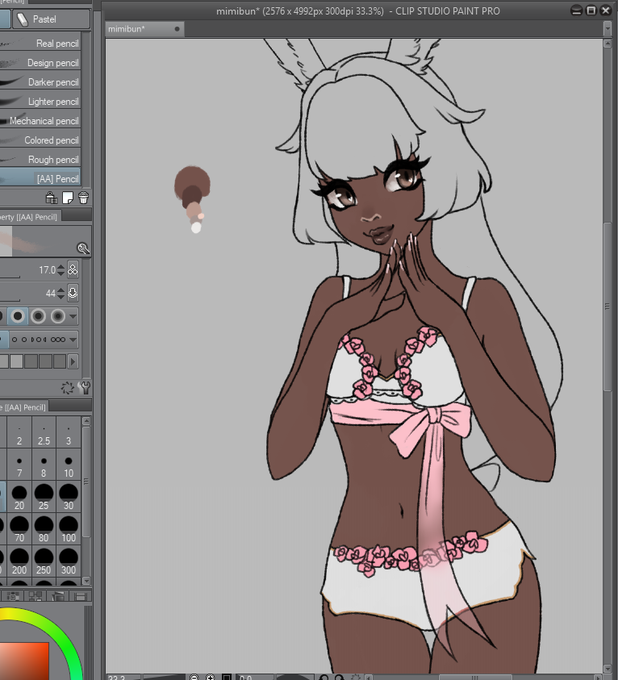This screenshot has width=618, height=680.
Task: Pick the light gray swatch in tool property
Action: point(16,361)
